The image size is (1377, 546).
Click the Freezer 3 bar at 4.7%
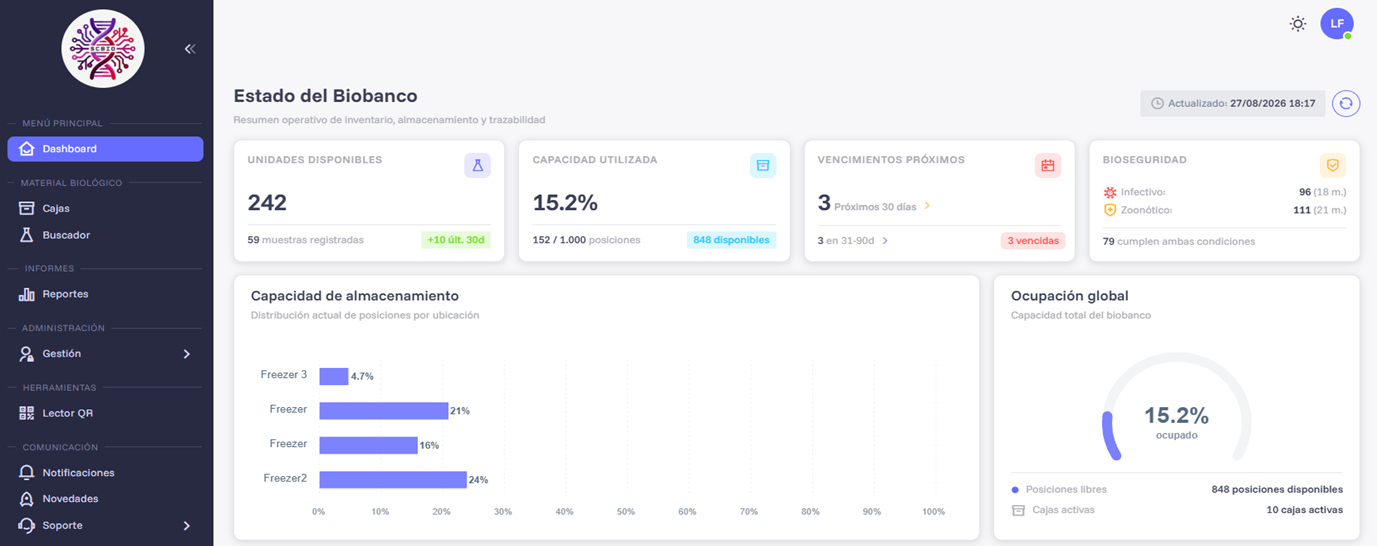click(x=334, y=376)
